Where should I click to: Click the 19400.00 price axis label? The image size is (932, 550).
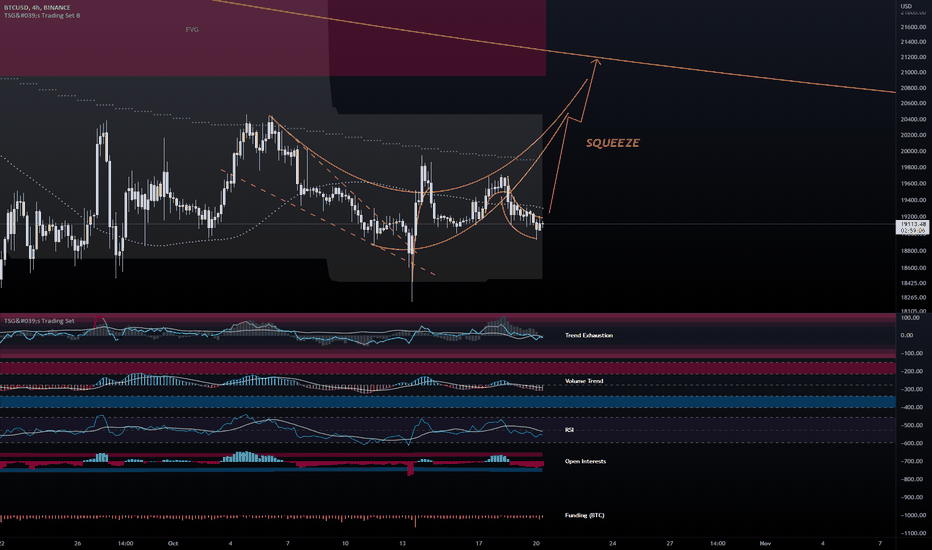(914, 200)
